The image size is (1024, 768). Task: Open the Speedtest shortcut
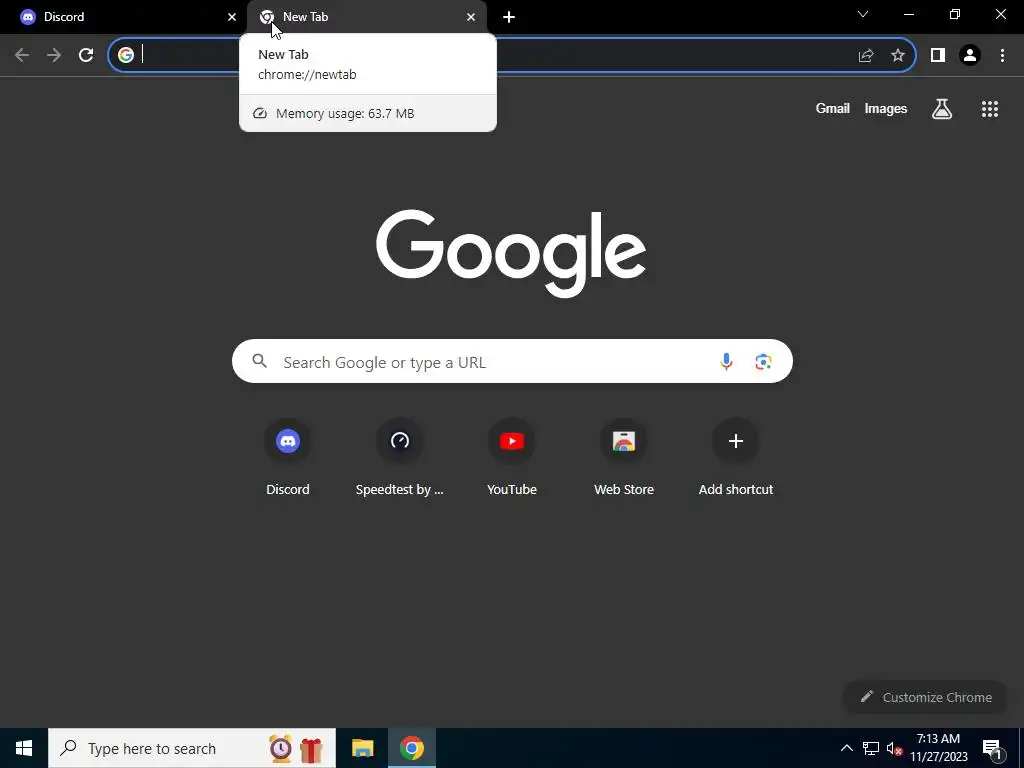pyautogui.click(x=400, y=457)
